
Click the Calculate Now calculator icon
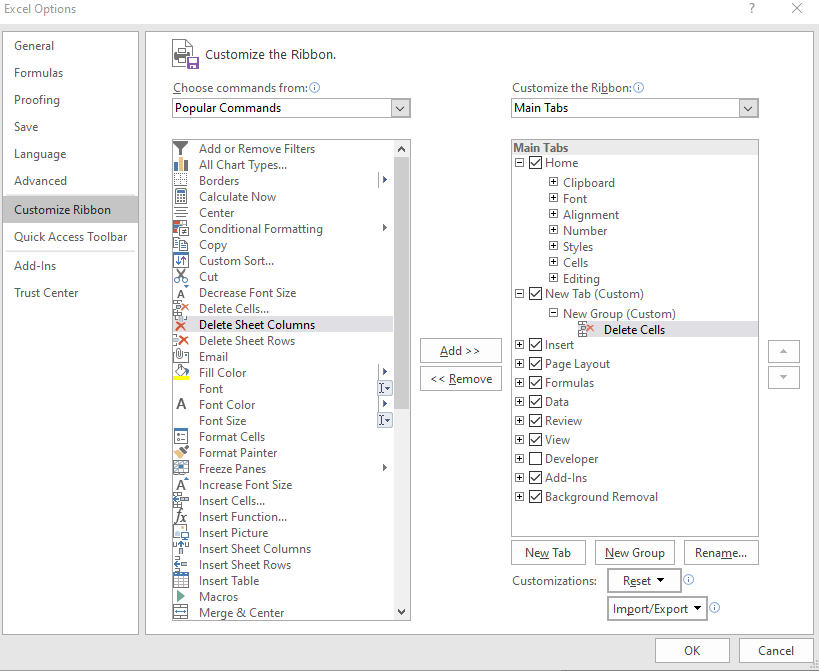(x=181, y=197)
